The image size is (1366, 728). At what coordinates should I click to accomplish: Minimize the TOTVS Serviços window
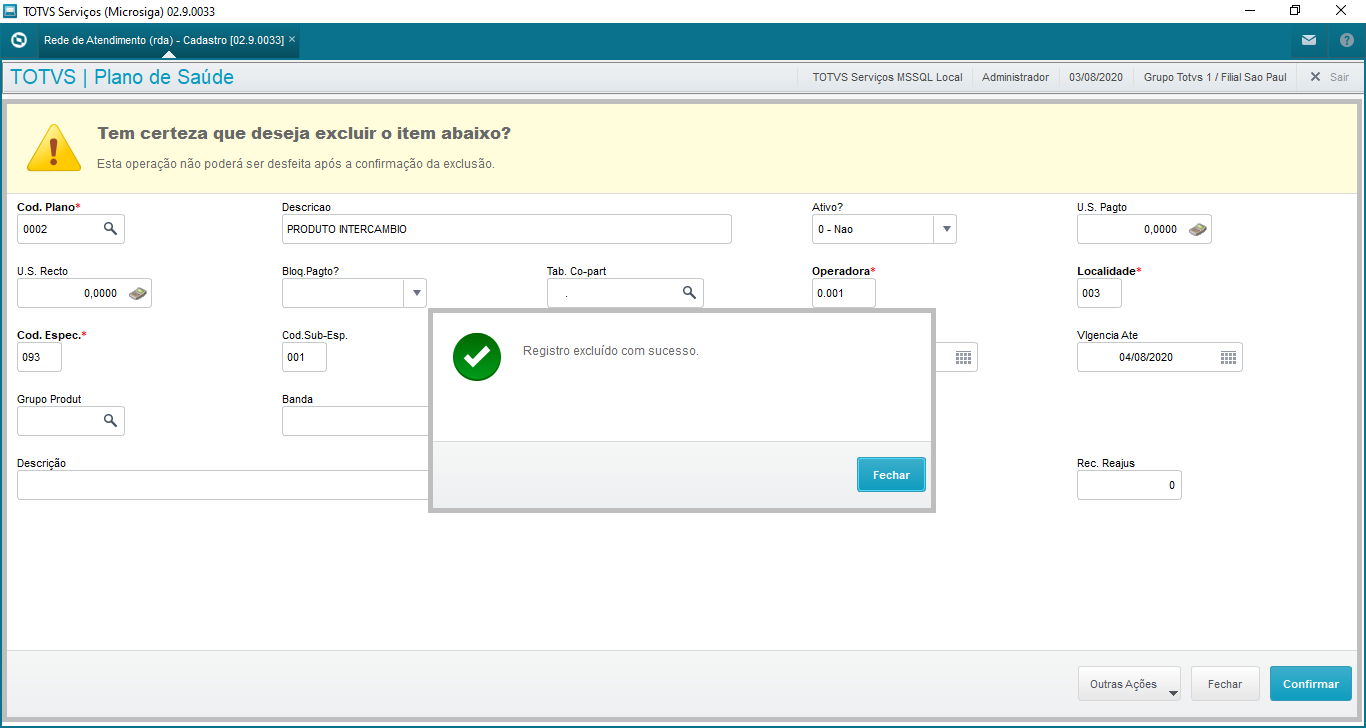click(x=1249, y=11)
